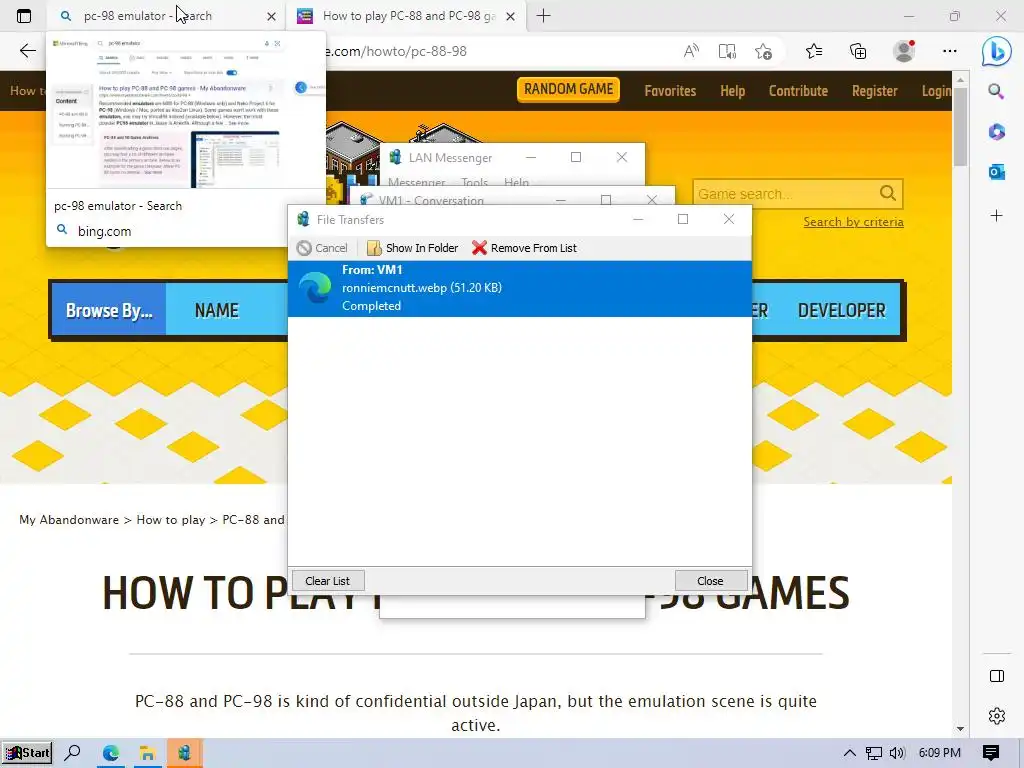Open Help menu in LAN Messenger
The width and height of the screenshot is (1024, 768).
(516, 183)
